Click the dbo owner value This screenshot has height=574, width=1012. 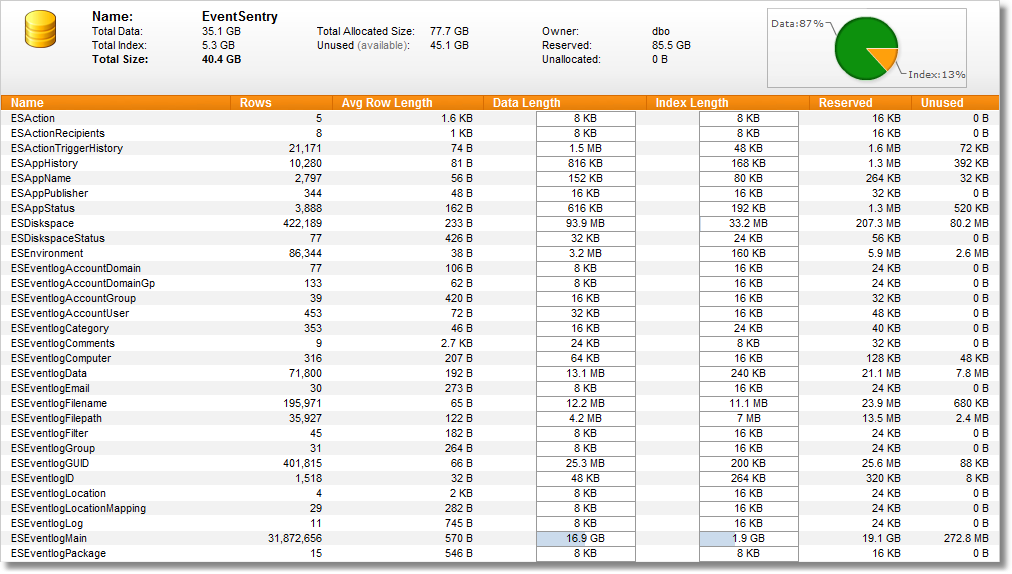pyautogui.click(x=661, y=31)
